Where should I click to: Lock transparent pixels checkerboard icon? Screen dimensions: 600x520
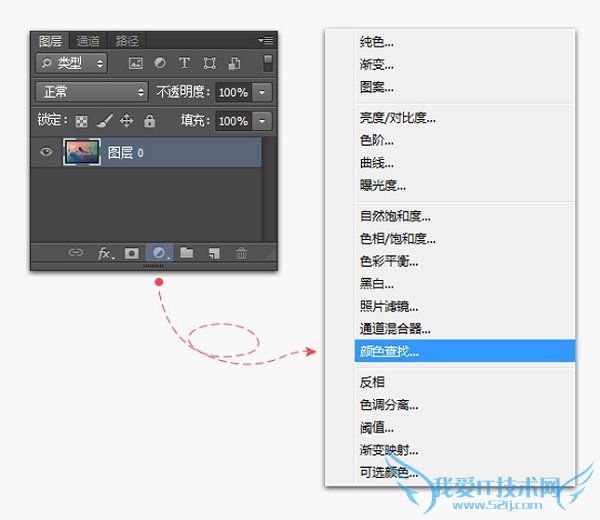[81, 121]
